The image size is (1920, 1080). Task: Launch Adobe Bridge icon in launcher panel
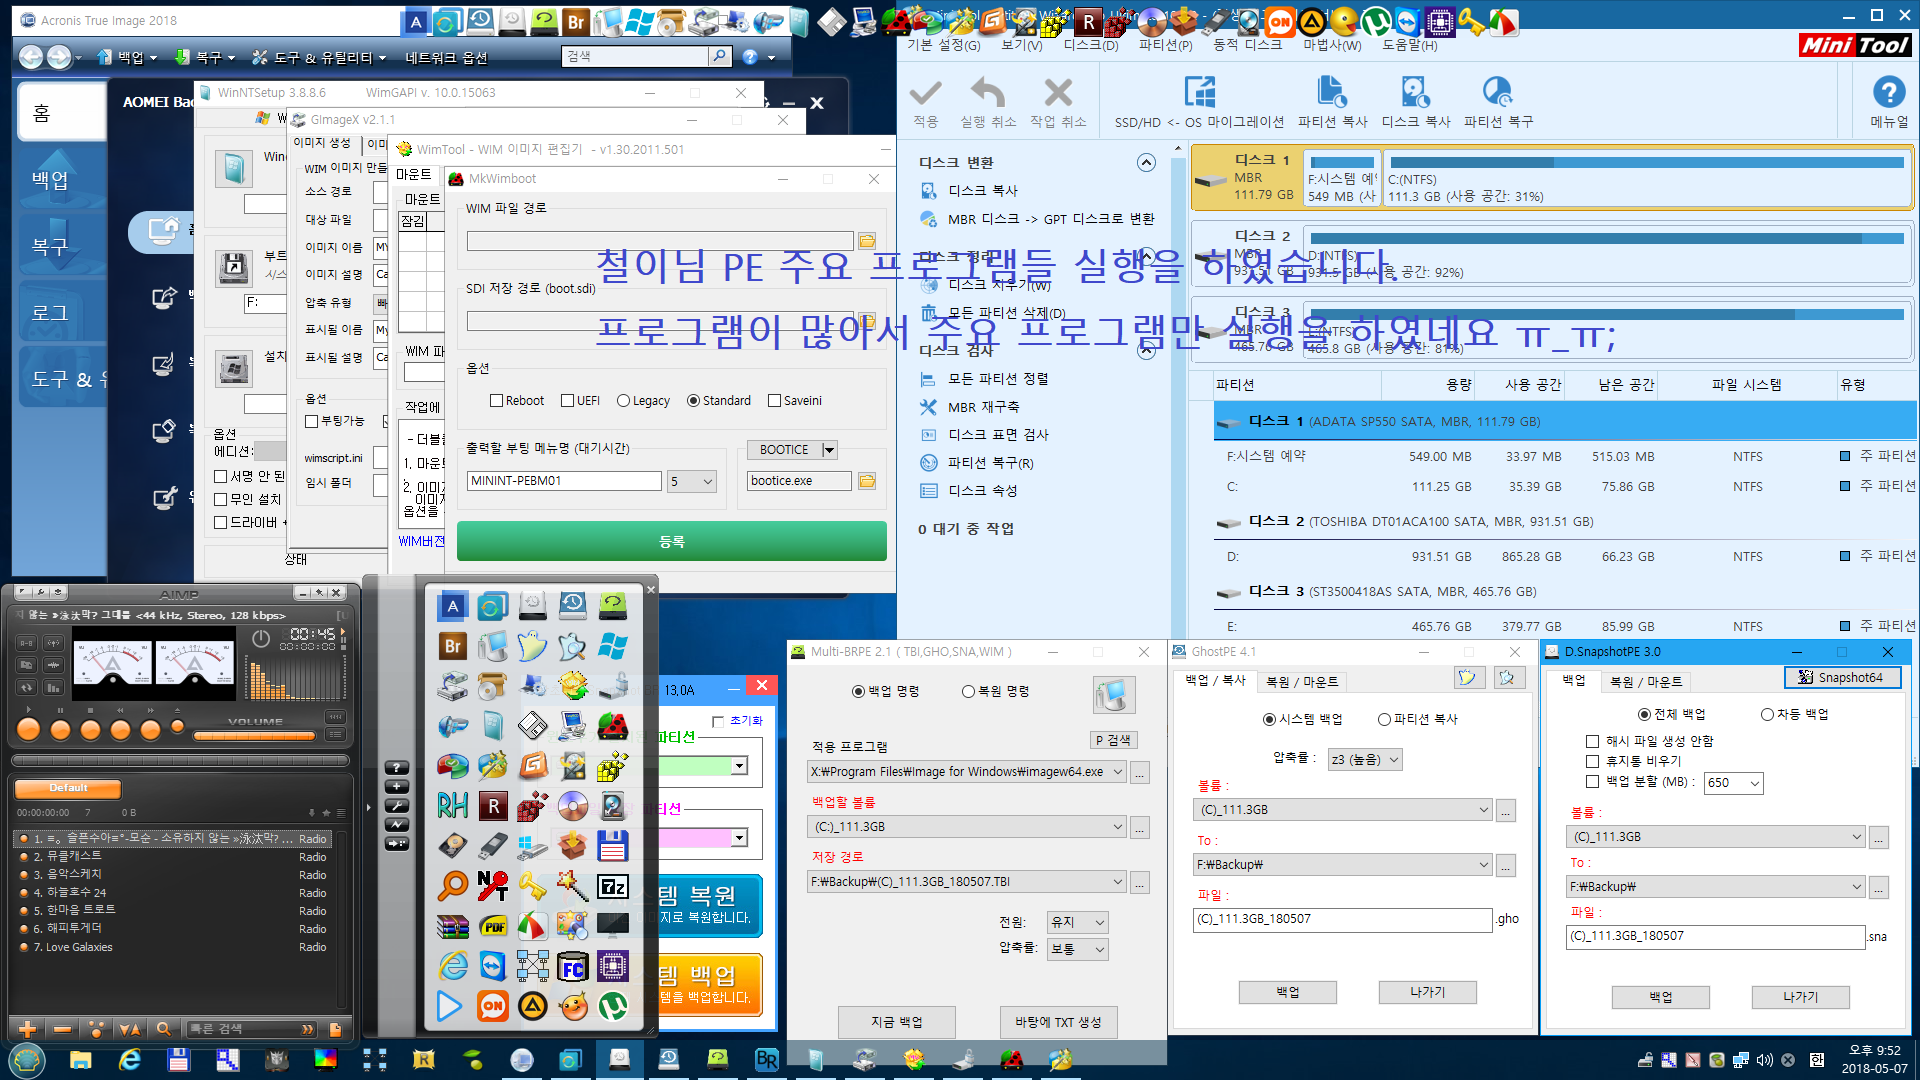[452, 646]
